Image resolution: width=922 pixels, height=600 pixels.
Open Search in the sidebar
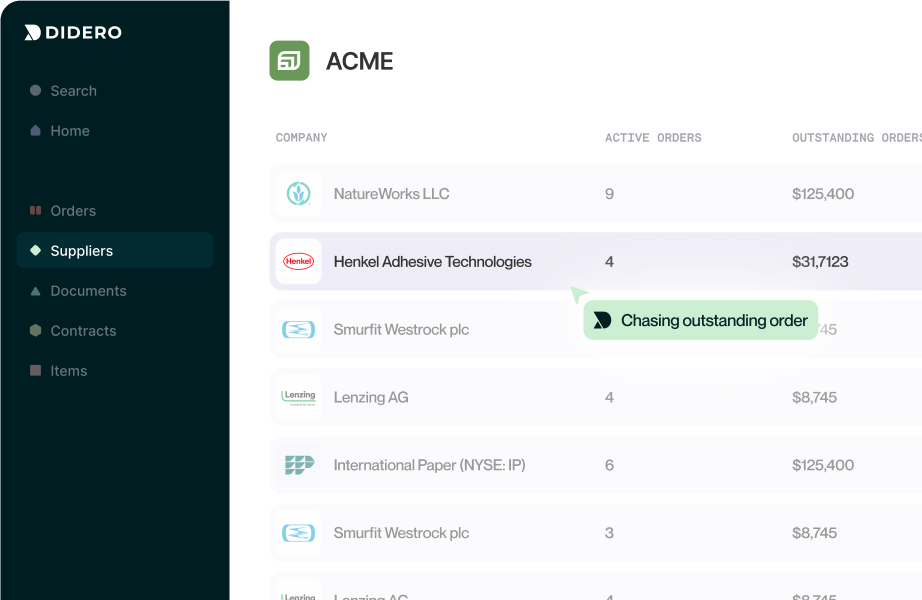point(73,91)
